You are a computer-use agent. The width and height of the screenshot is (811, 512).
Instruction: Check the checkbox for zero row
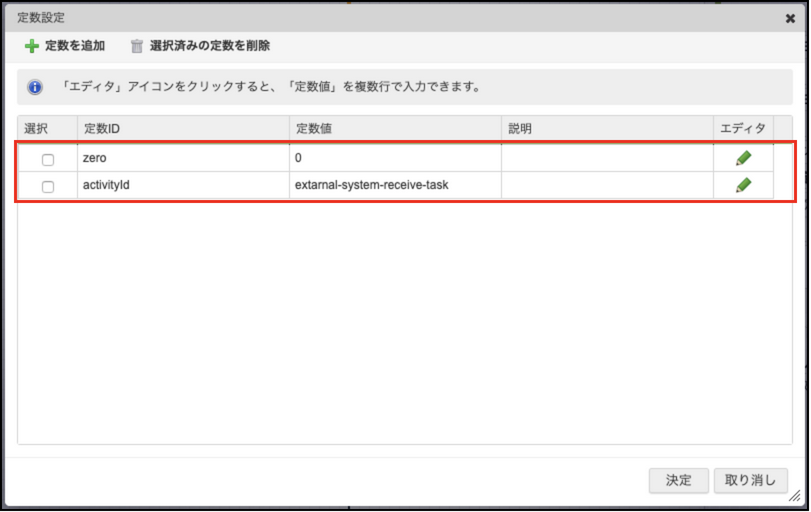[48, 159]
